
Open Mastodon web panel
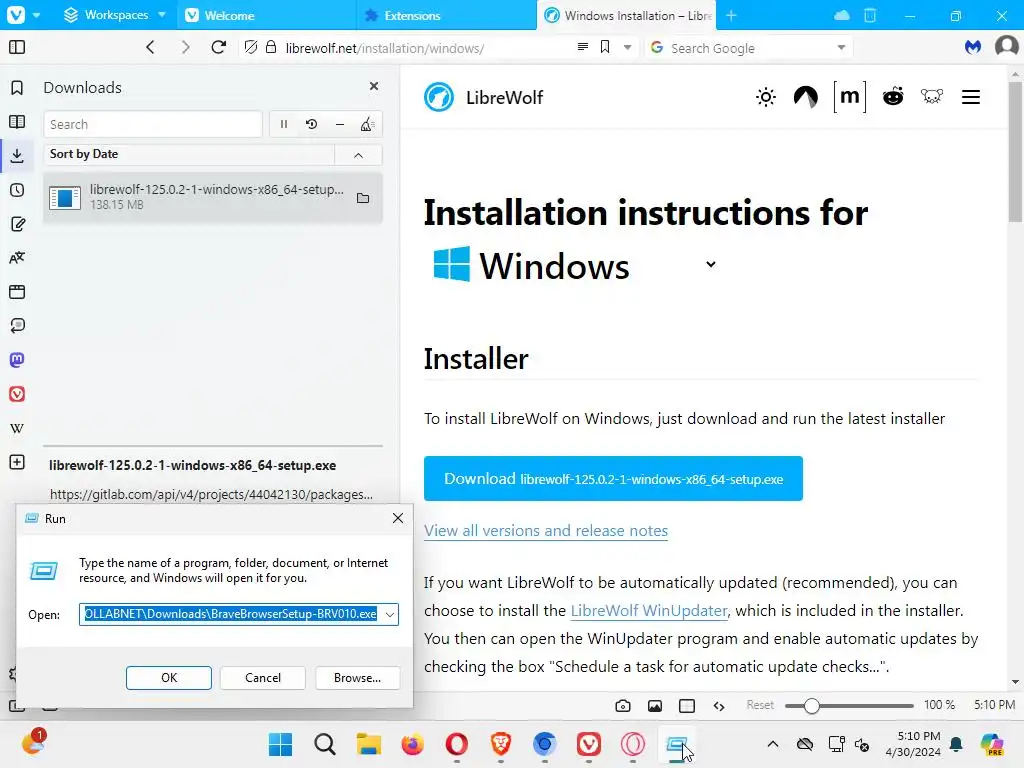click(17, 360)
